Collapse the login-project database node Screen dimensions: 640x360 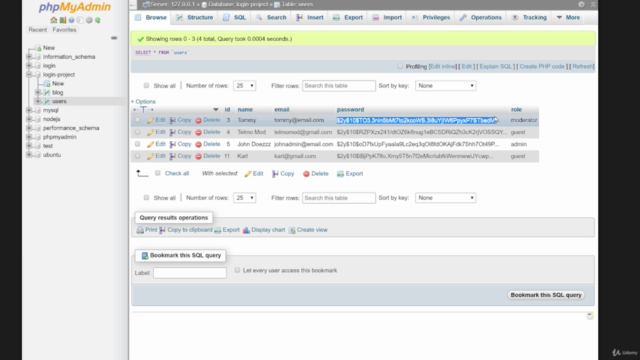coord(29,75)
